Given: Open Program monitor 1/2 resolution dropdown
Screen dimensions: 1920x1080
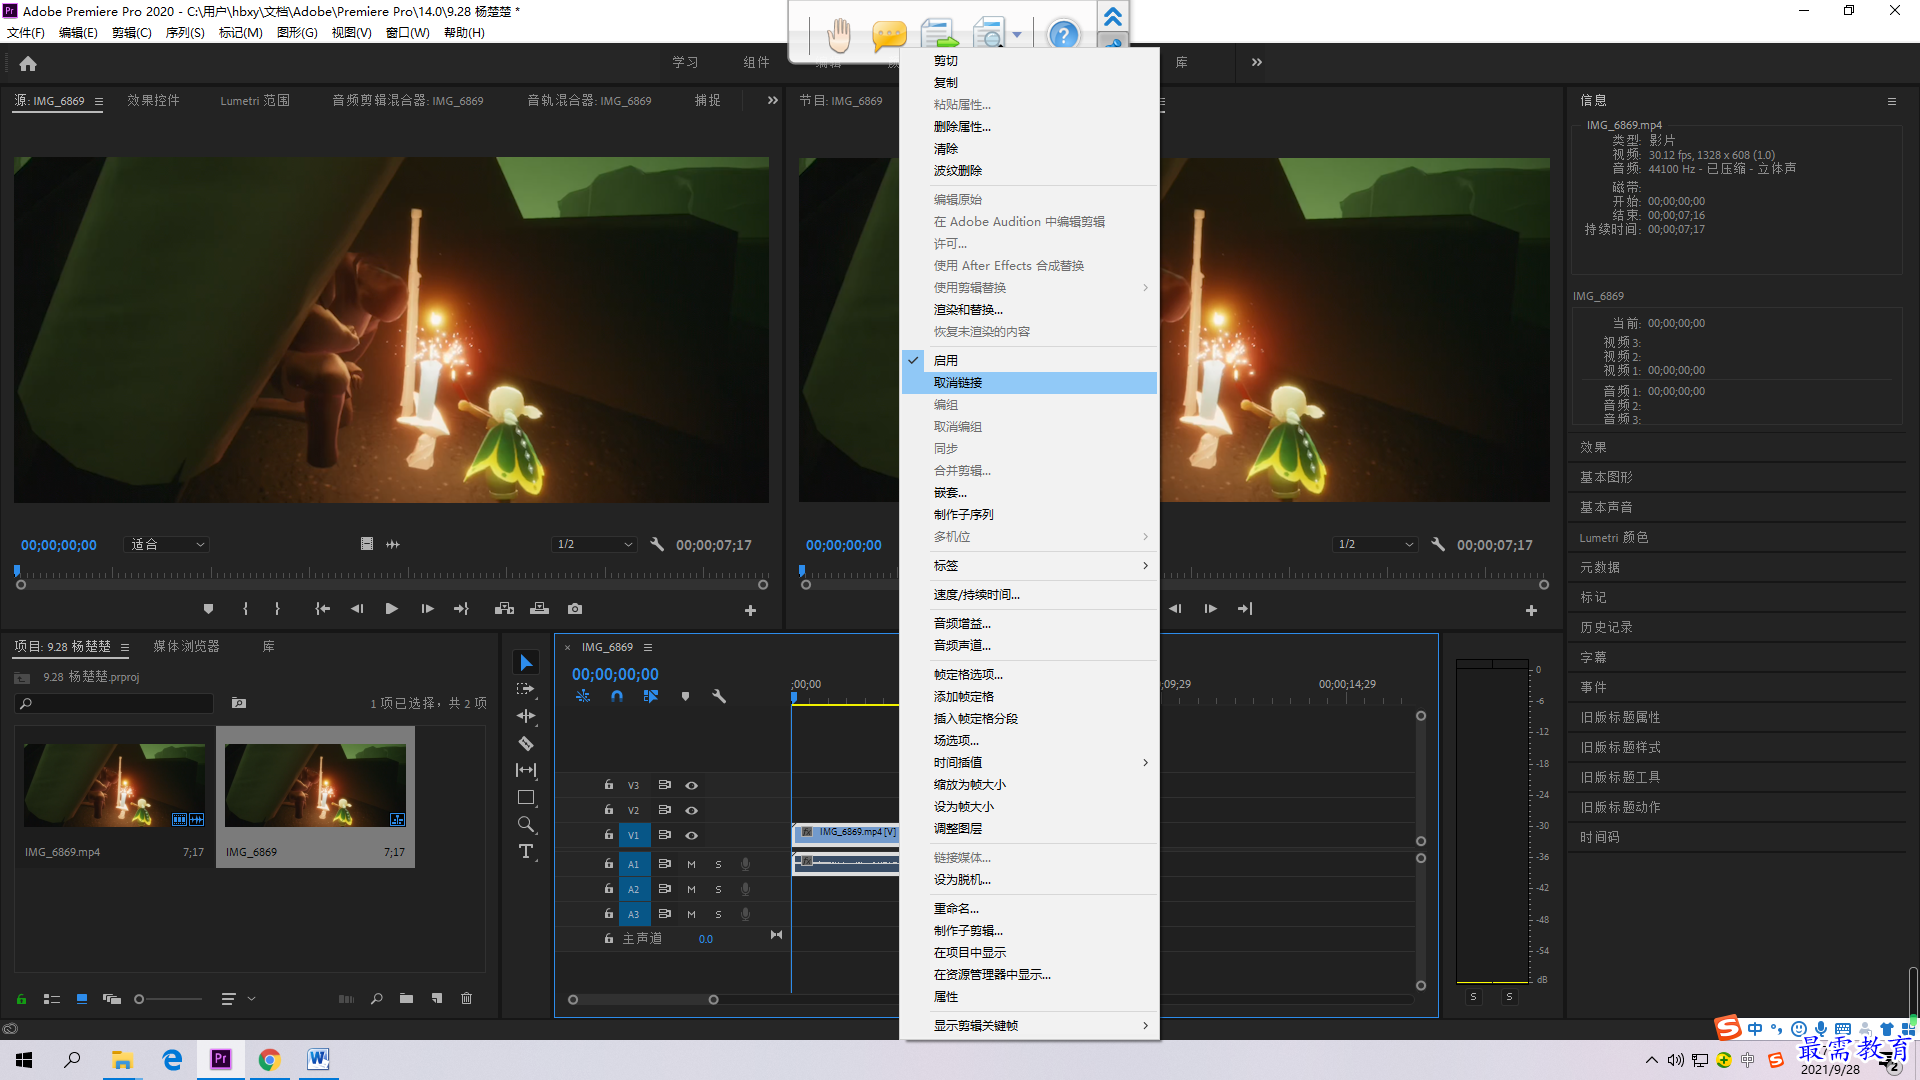Looking at the screenshot, I should 1376,545.
